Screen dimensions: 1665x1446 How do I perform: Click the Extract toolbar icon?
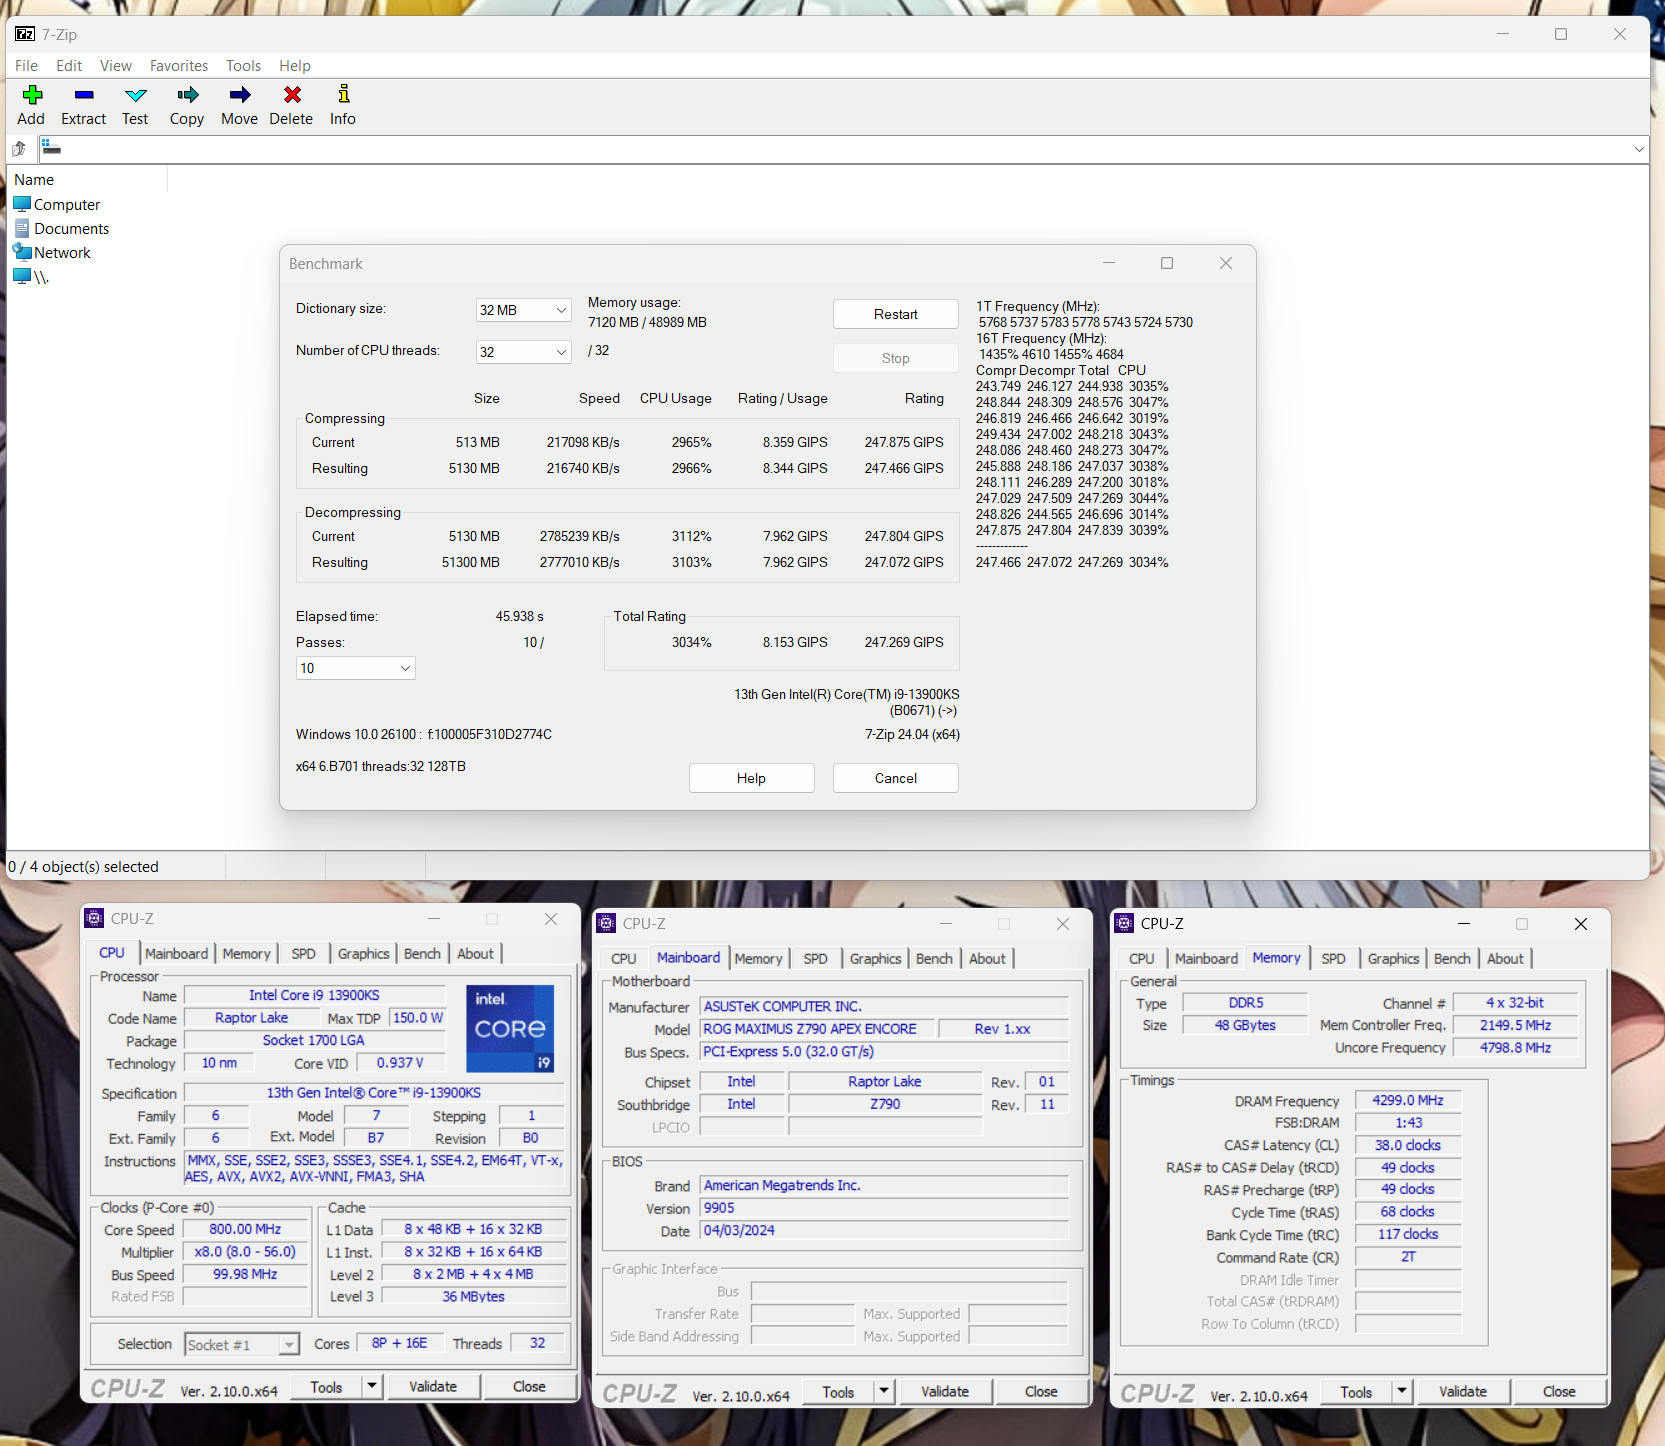coord(84,95)
